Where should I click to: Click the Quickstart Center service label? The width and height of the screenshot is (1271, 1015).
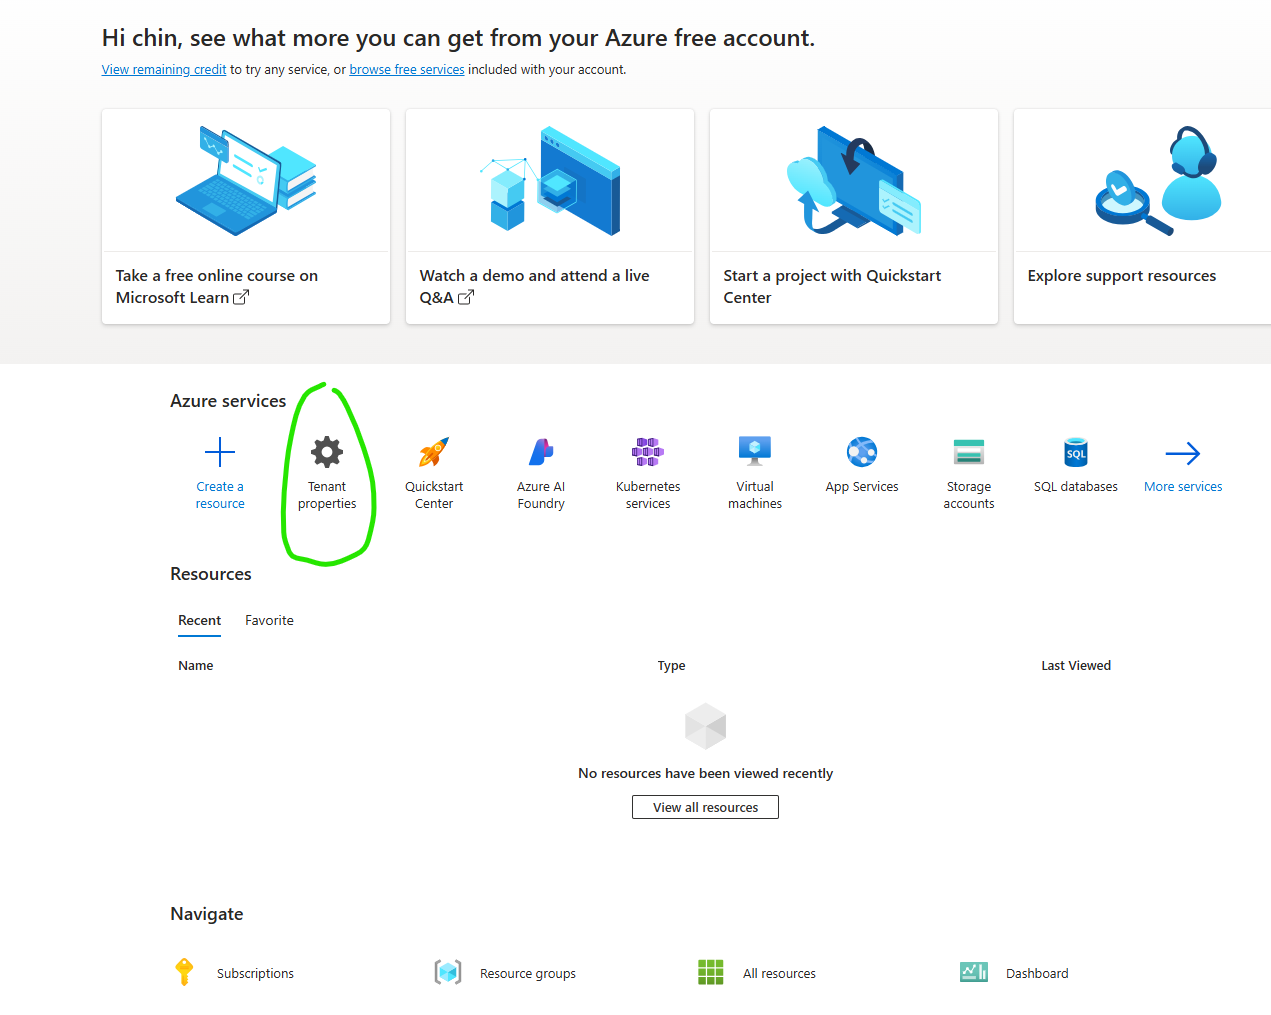point(434,495)
